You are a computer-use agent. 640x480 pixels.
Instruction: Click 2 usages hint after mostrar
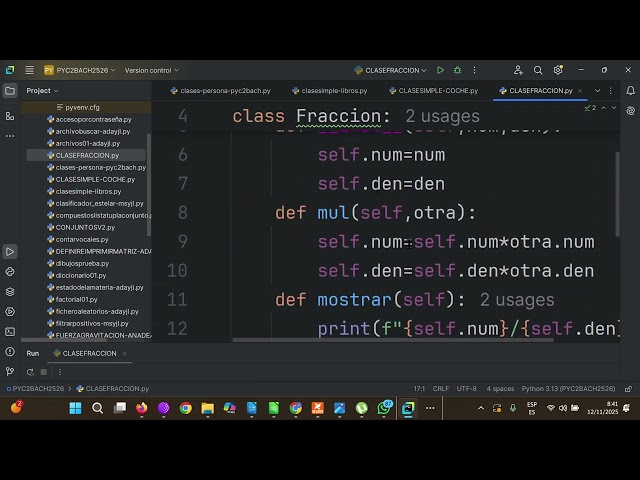pos(517,300)
